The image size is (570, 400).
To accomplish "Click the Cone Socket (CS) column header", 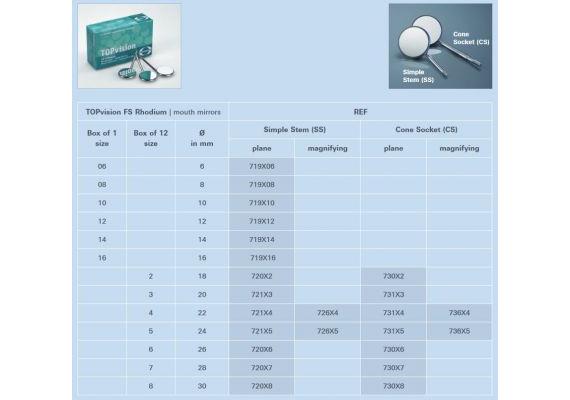I will 426,129.
